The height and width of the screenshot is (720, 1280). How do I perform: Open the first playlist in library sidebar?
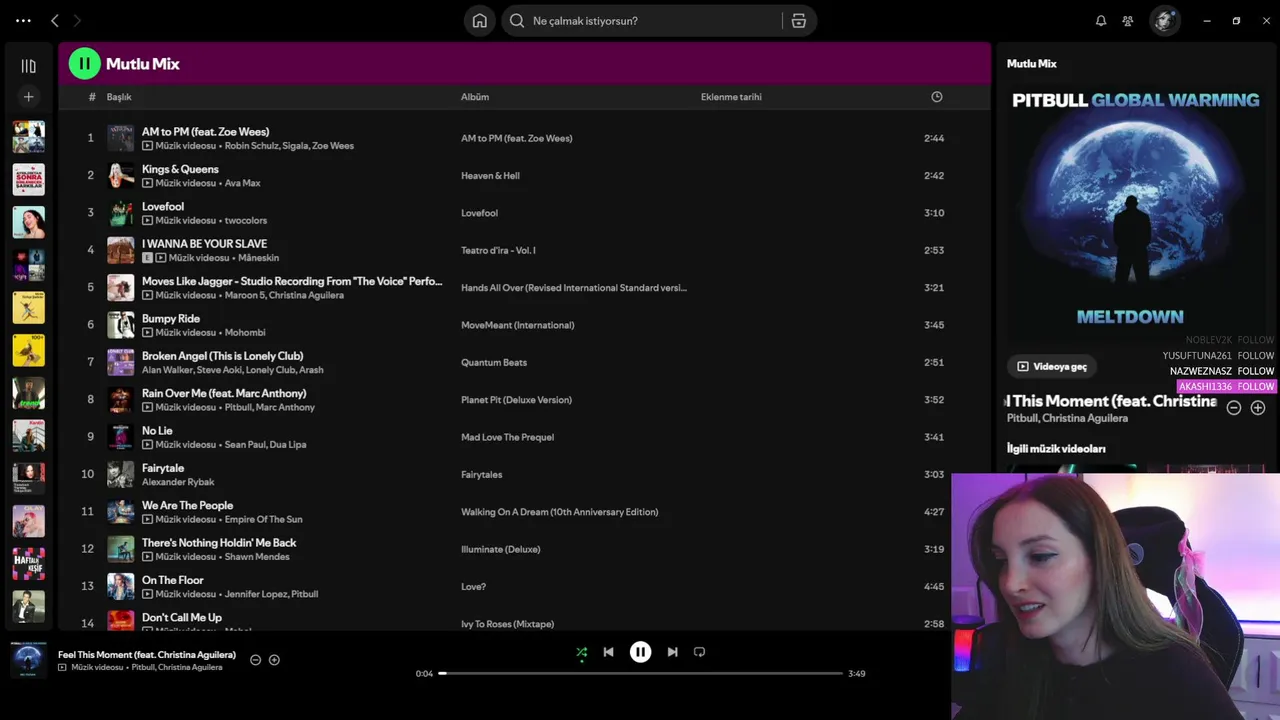[28, 136]
